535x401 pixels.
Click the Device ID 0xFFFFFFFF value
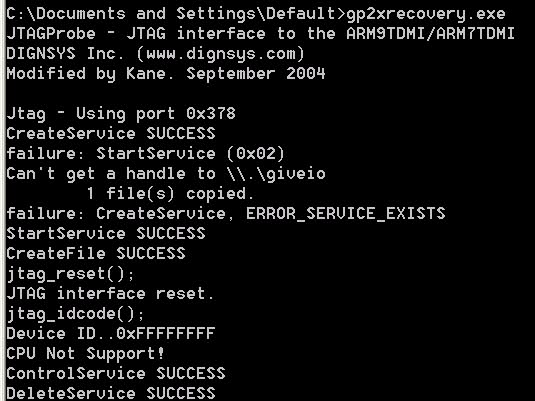(165, 334)
